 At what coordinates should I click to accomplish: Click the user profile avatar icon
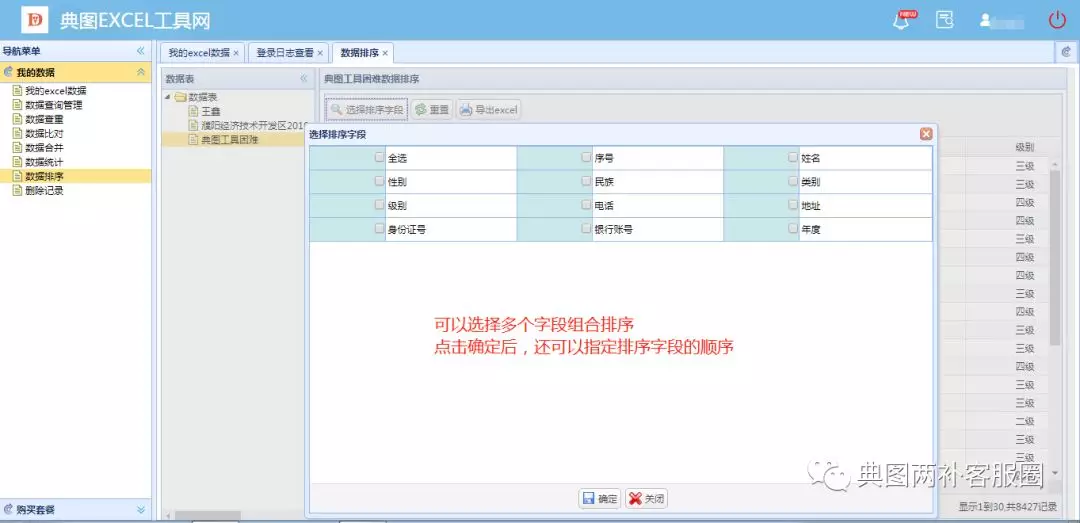[987, 20]
